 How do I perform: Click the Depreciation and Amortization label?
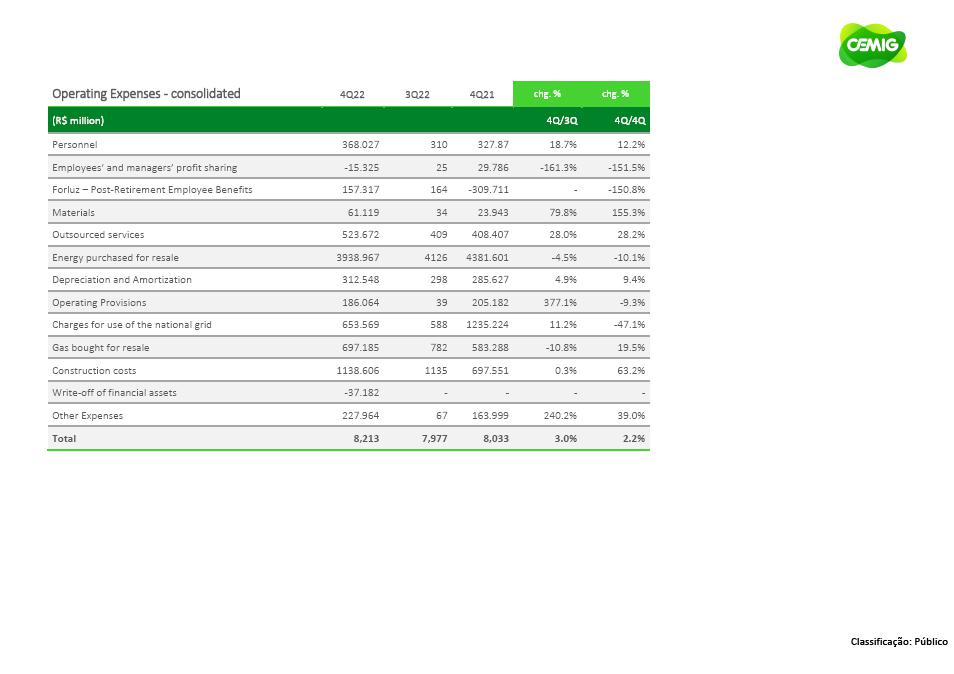point(121,280)
